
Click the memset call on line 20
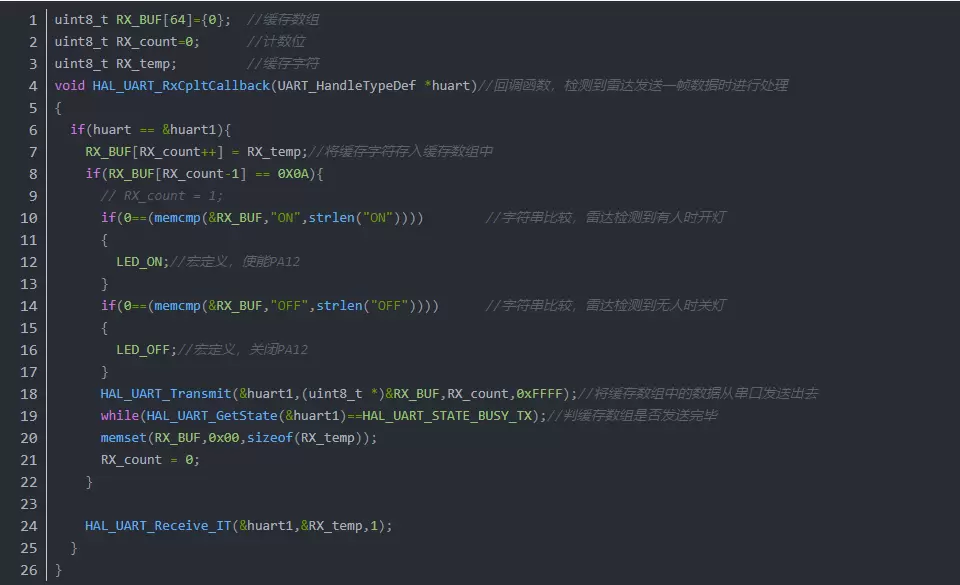click(x=123, y=438)
